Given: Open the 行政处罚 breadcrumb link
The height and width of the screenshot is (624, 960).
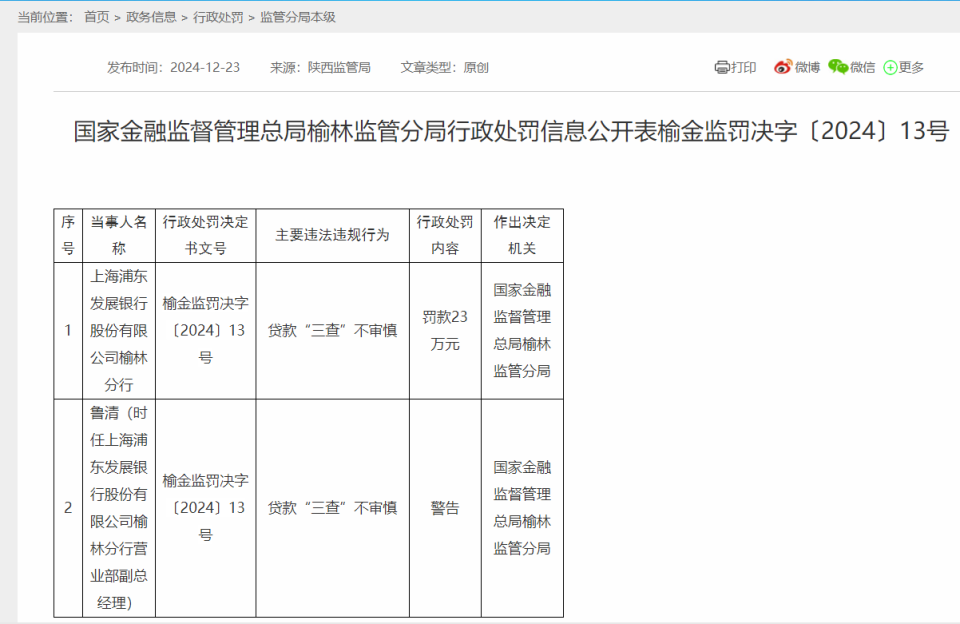Looking at the screenshot, I should (218, 17).
